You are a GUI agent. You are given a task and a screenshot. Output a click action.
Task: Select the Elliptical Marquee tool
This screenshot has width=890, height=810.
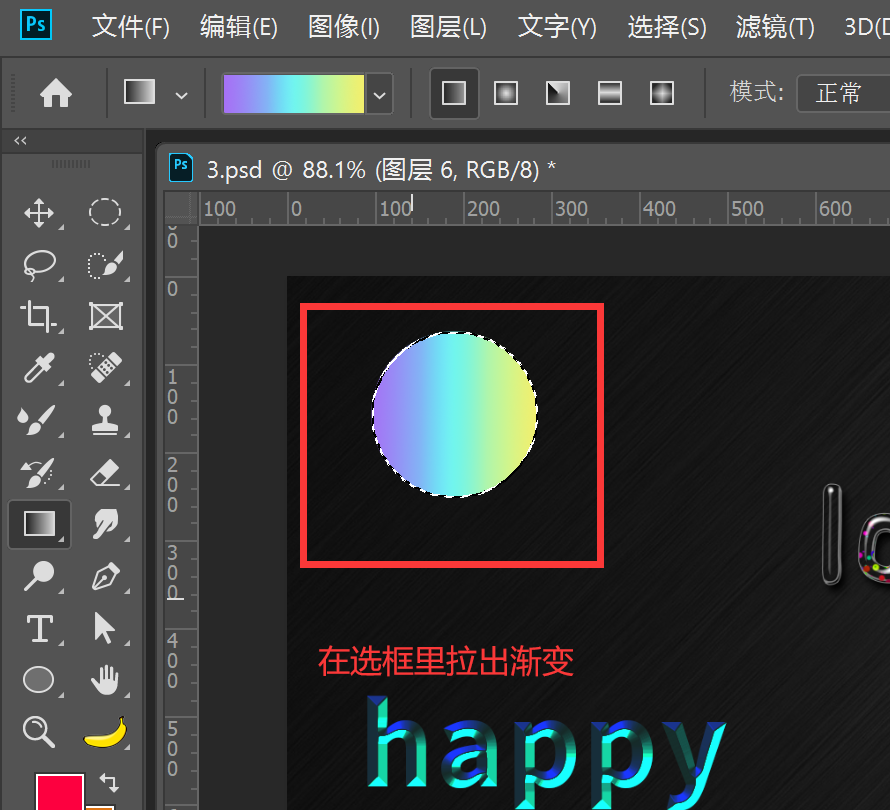click(x=105, y=213)
